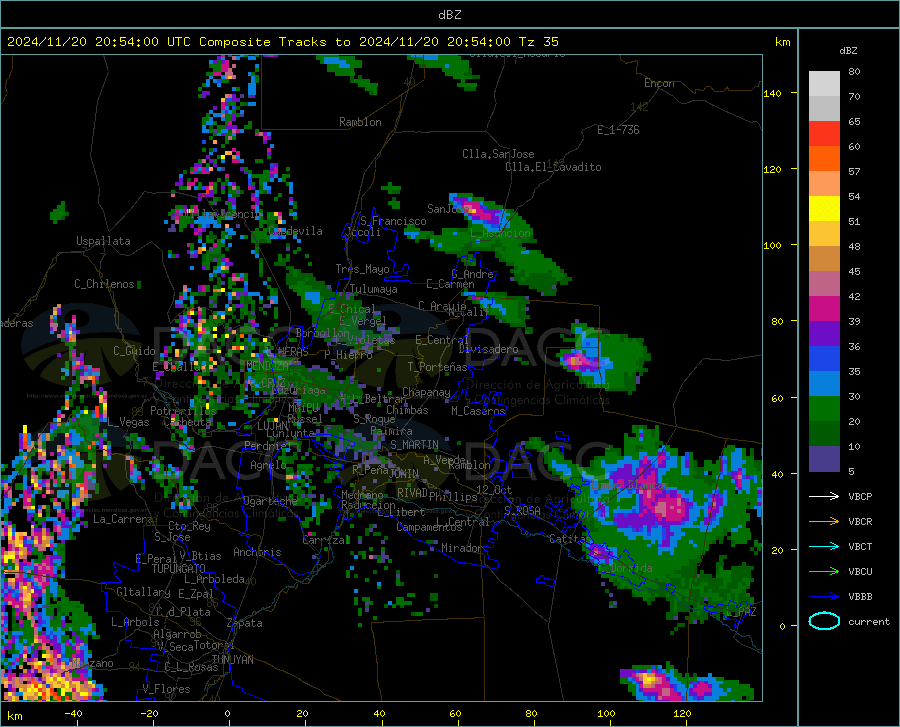Click the 'Clla.SanJose' map label
Viewport: 900px width, 727px height.
(x=498, y=154)
